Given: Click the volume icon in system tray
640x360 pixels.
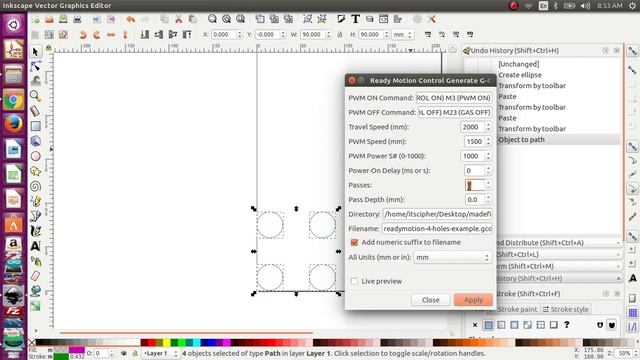Looking at the screenshot, I should (585, 5).
